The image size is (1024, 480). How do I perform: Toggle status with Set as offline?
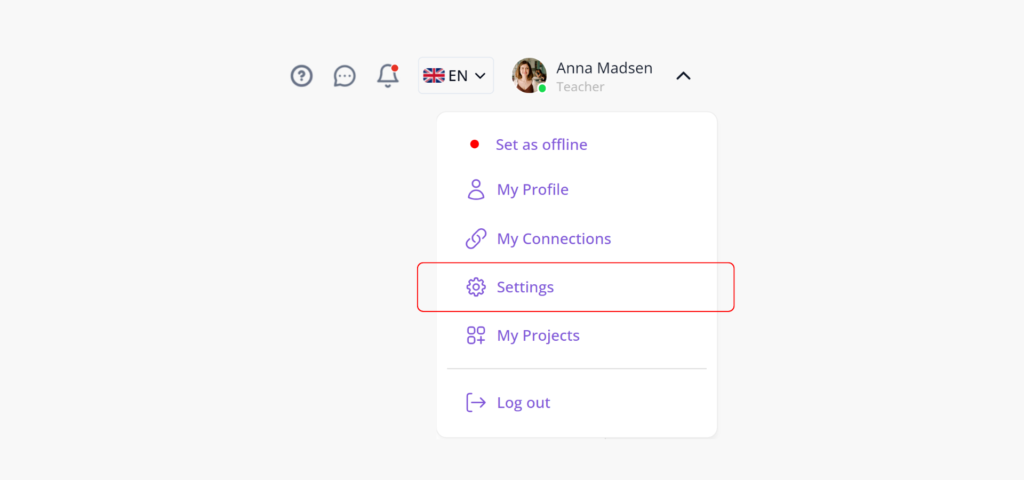pyautogui.click(x=541, y=145)
